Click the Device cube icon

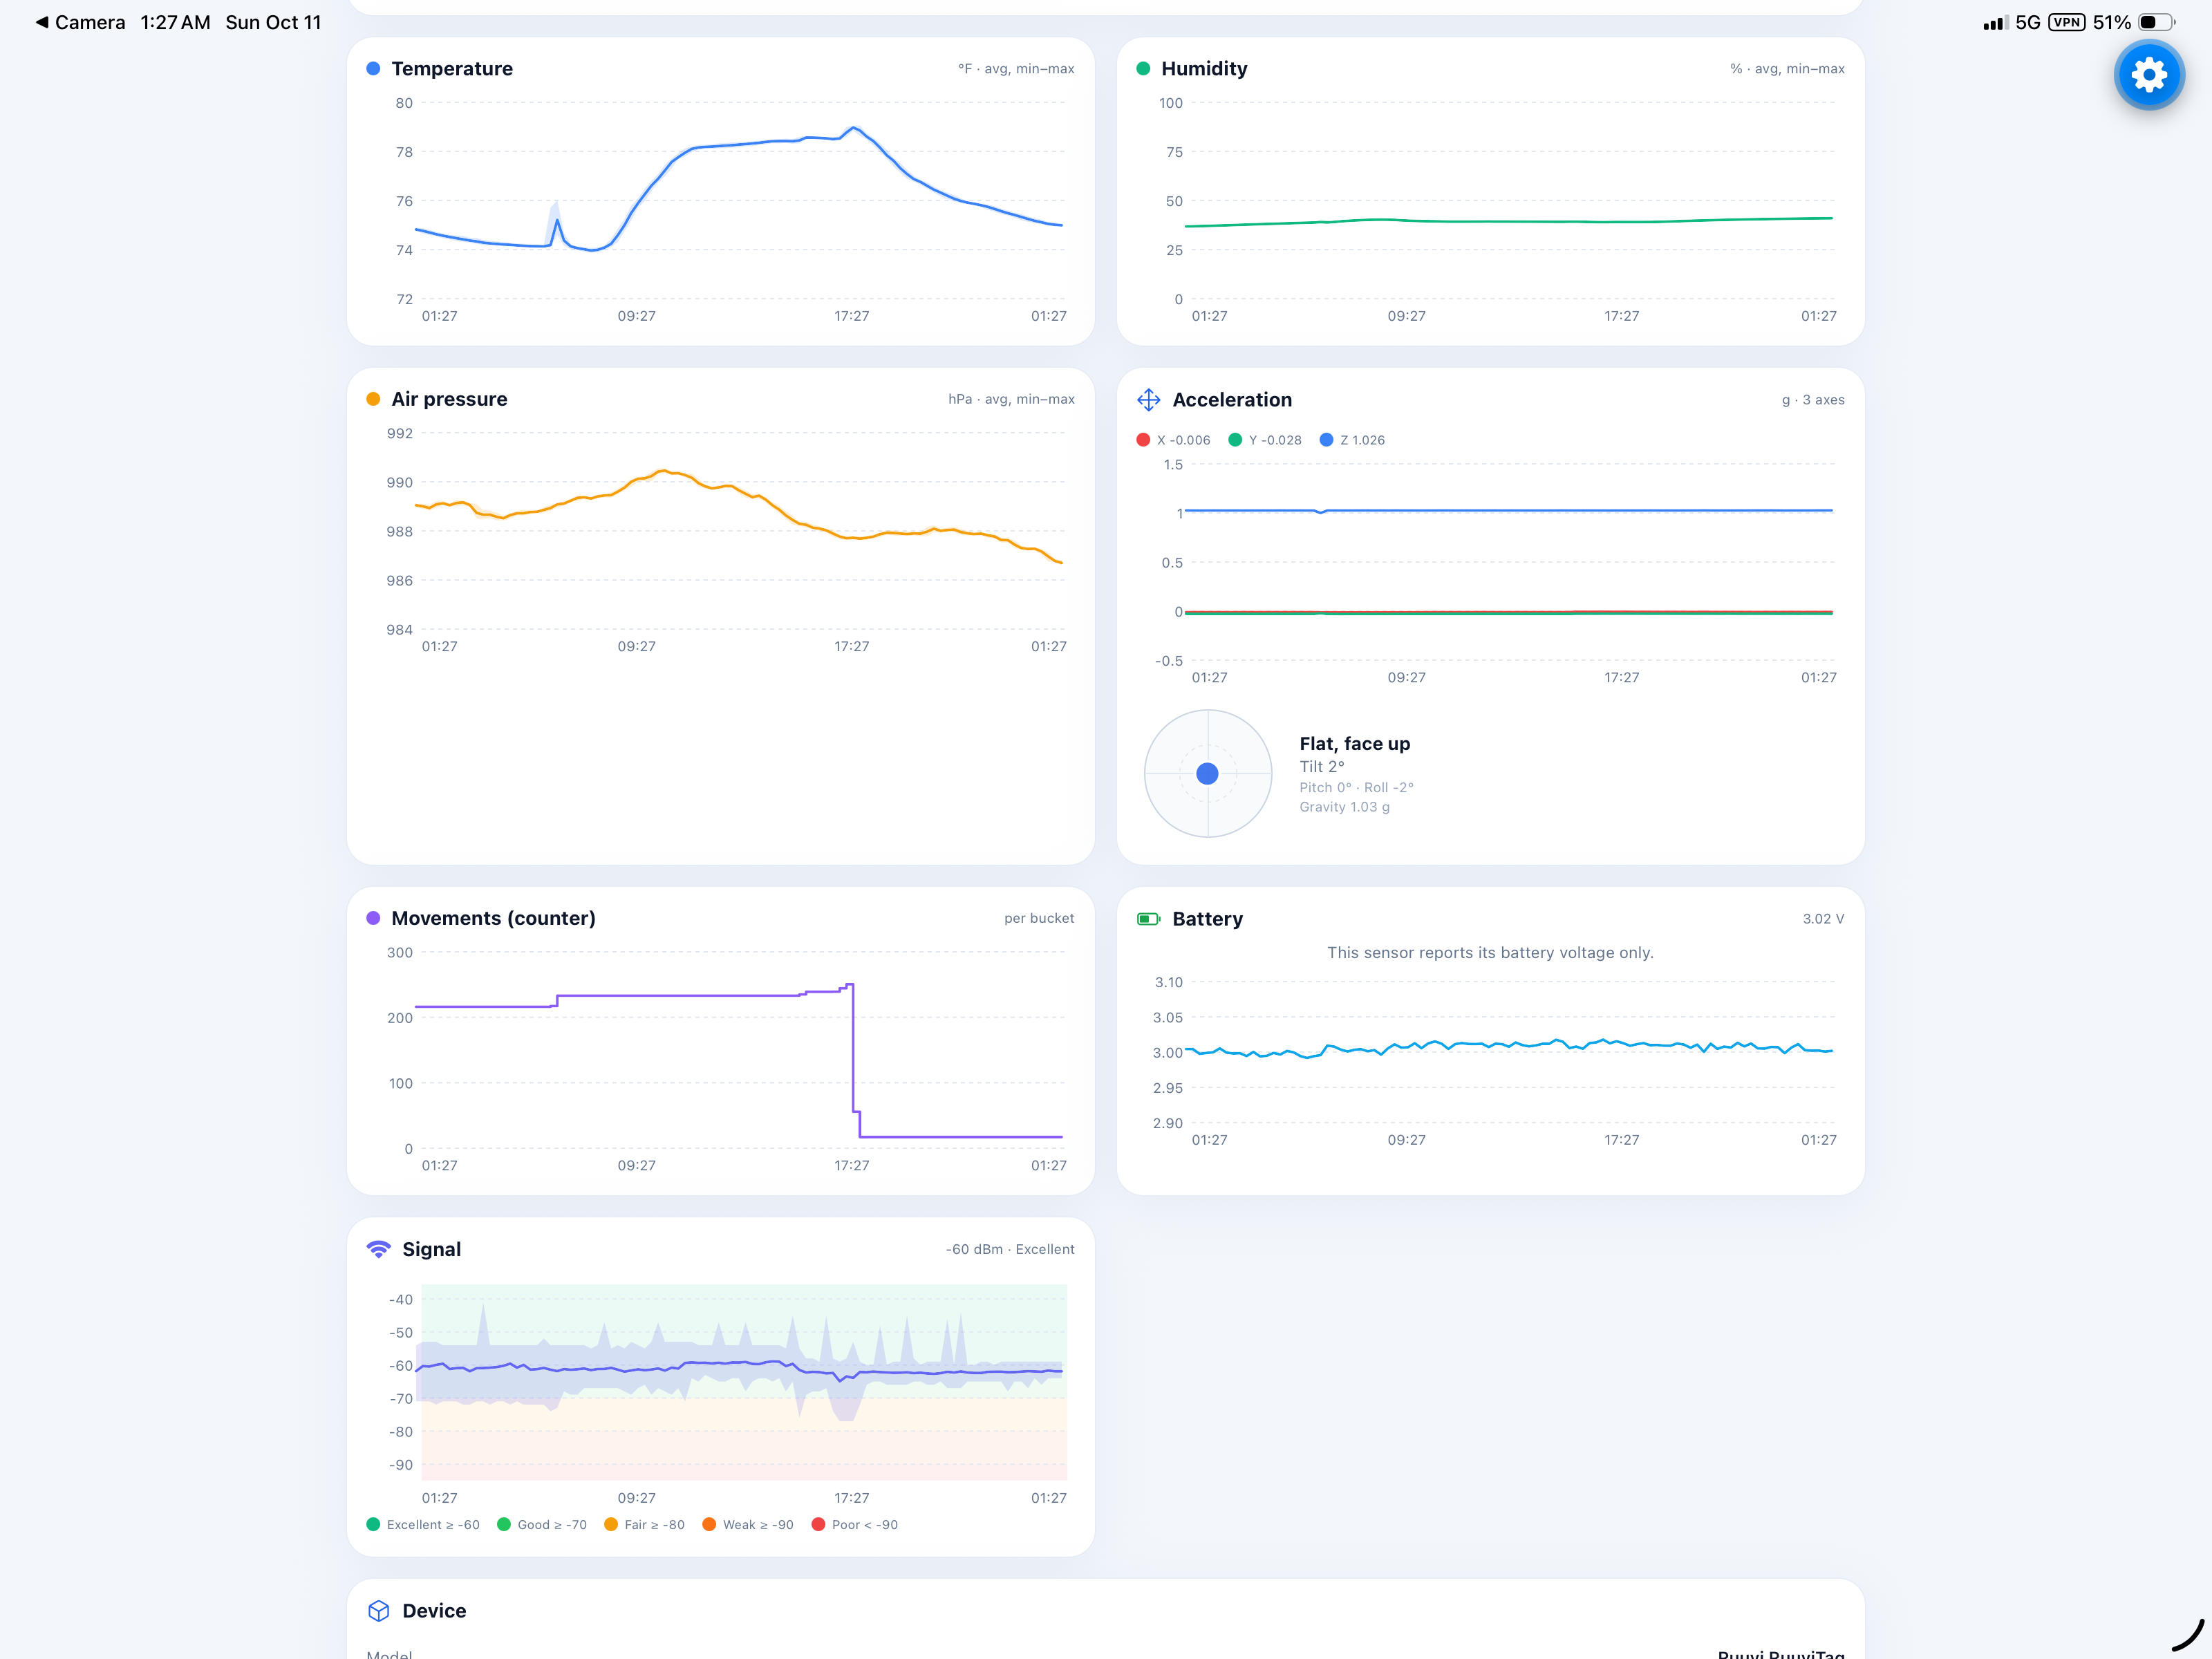pyautogui.click(x=378, y=1611)
